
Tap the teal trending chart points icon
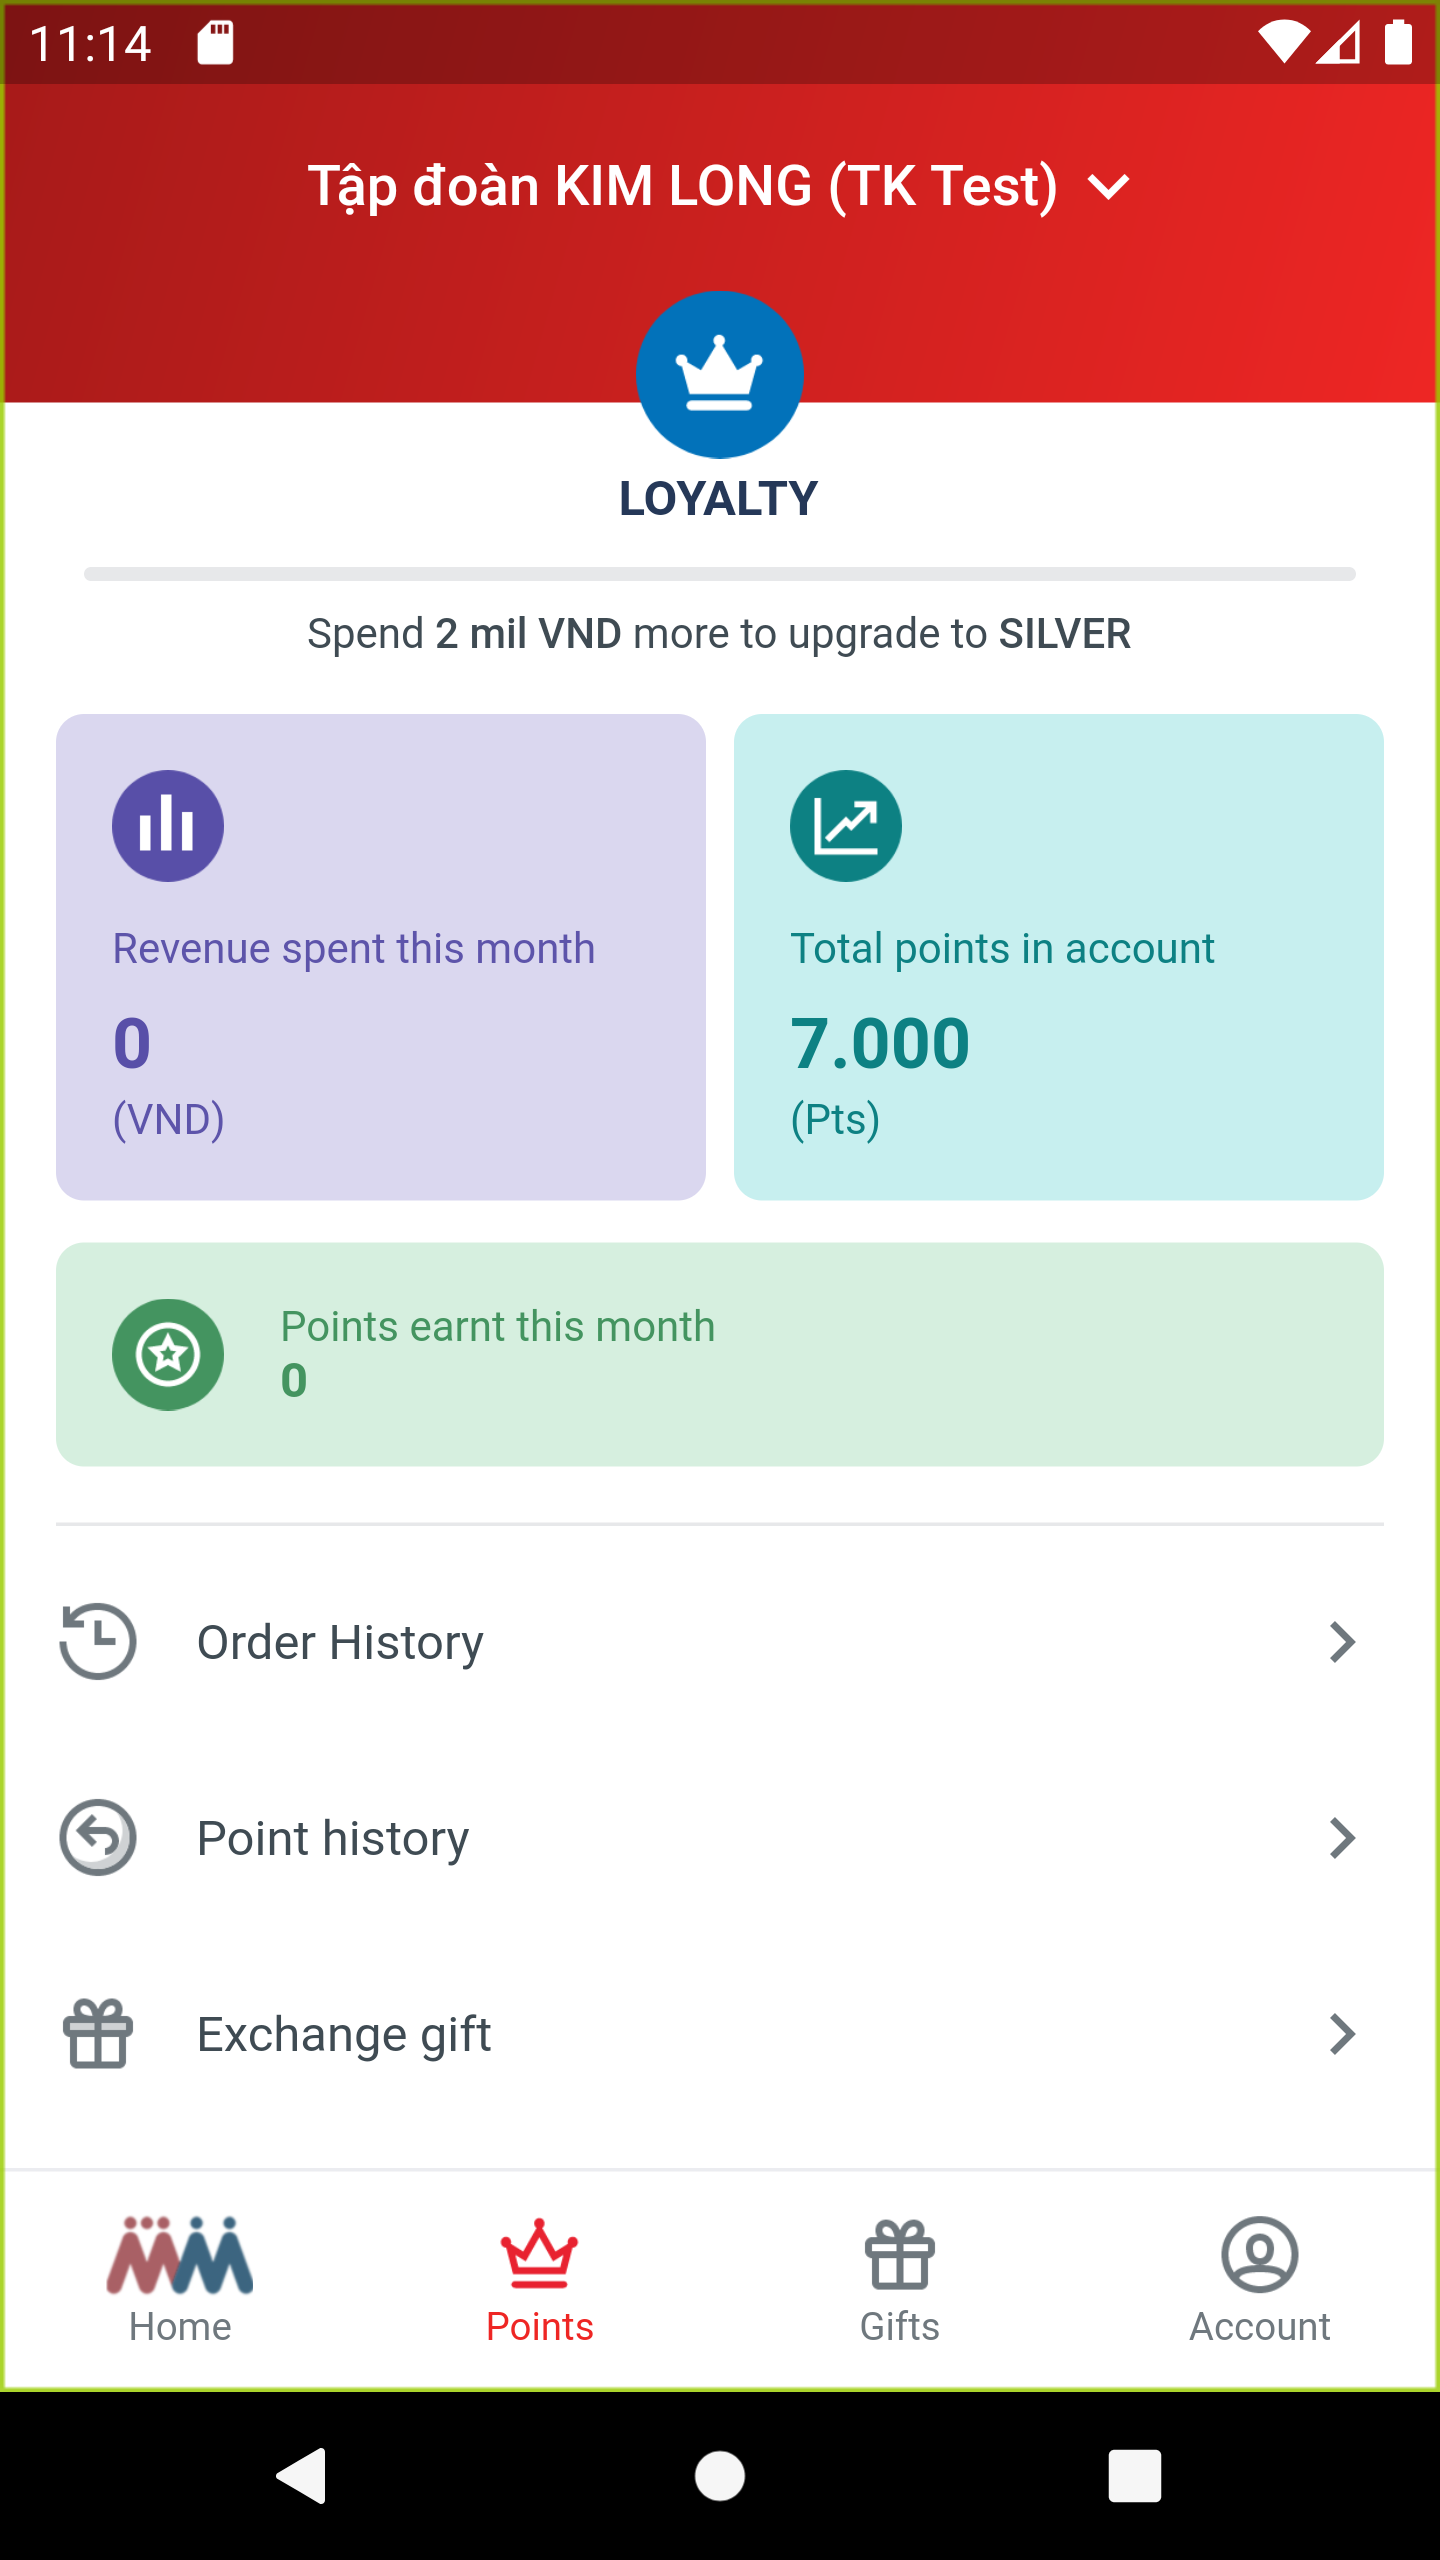(x=845, y=826)
